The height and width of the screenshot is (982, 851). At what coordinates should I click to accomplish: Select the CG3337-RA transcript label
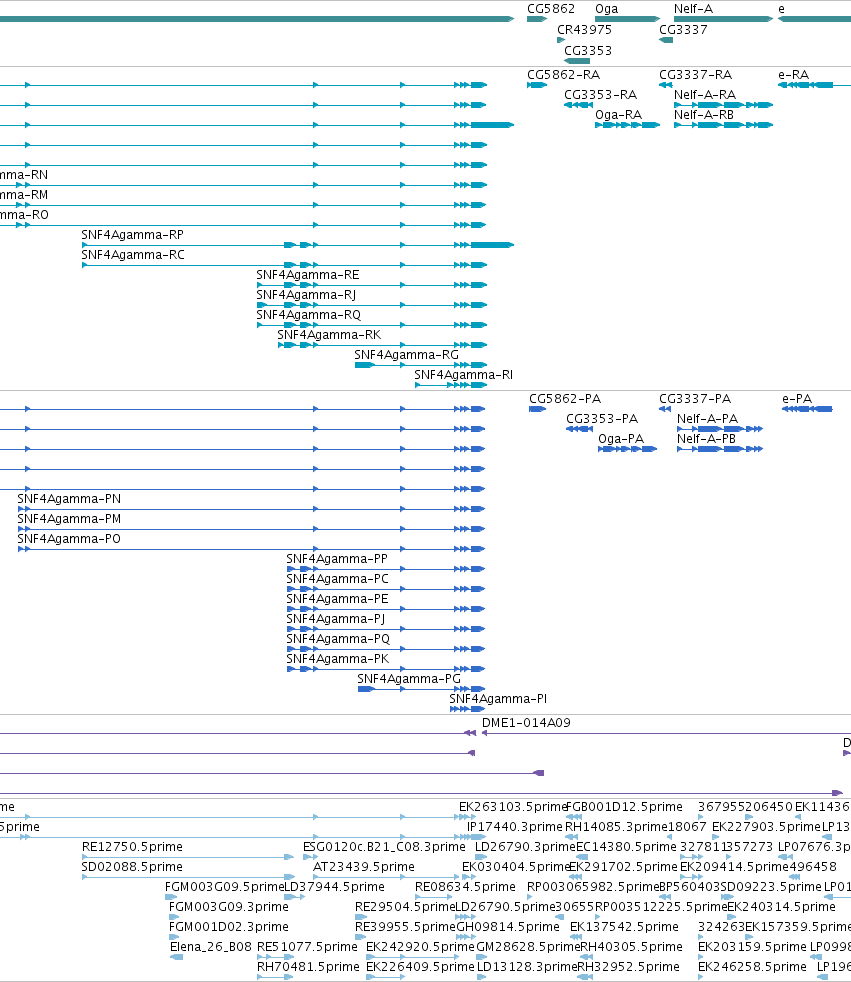pos(695,75)
